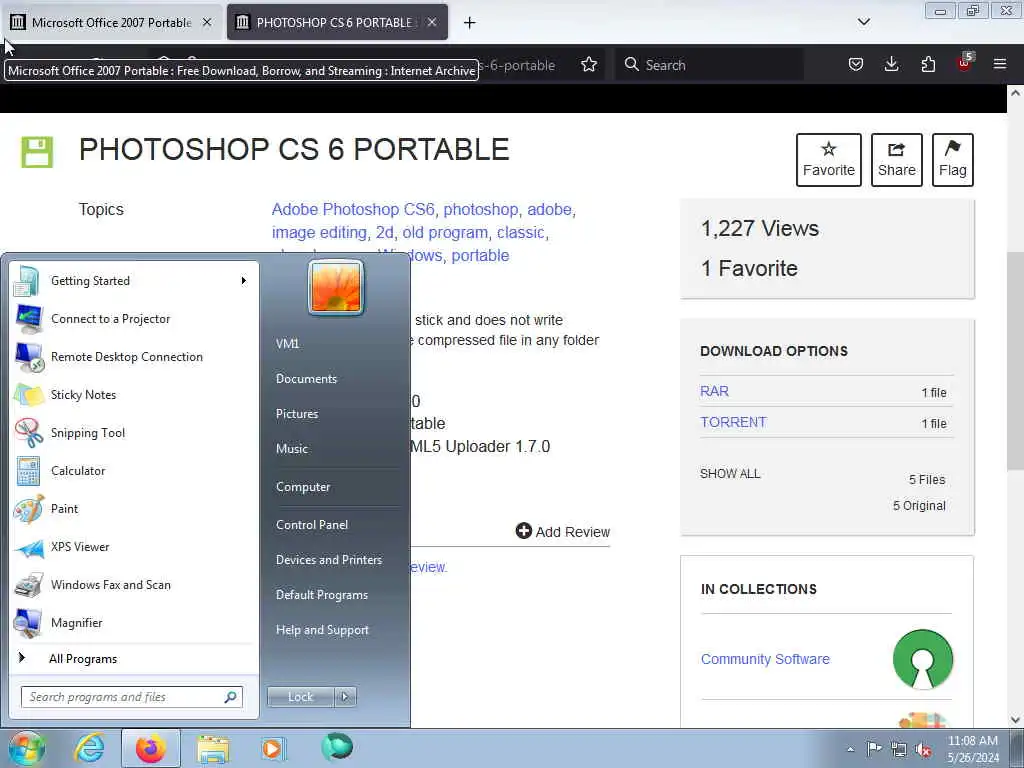Launch Internet Explorer from taskbar
The height and width of the screenshot is (768, 1024).
coord(89,748)
